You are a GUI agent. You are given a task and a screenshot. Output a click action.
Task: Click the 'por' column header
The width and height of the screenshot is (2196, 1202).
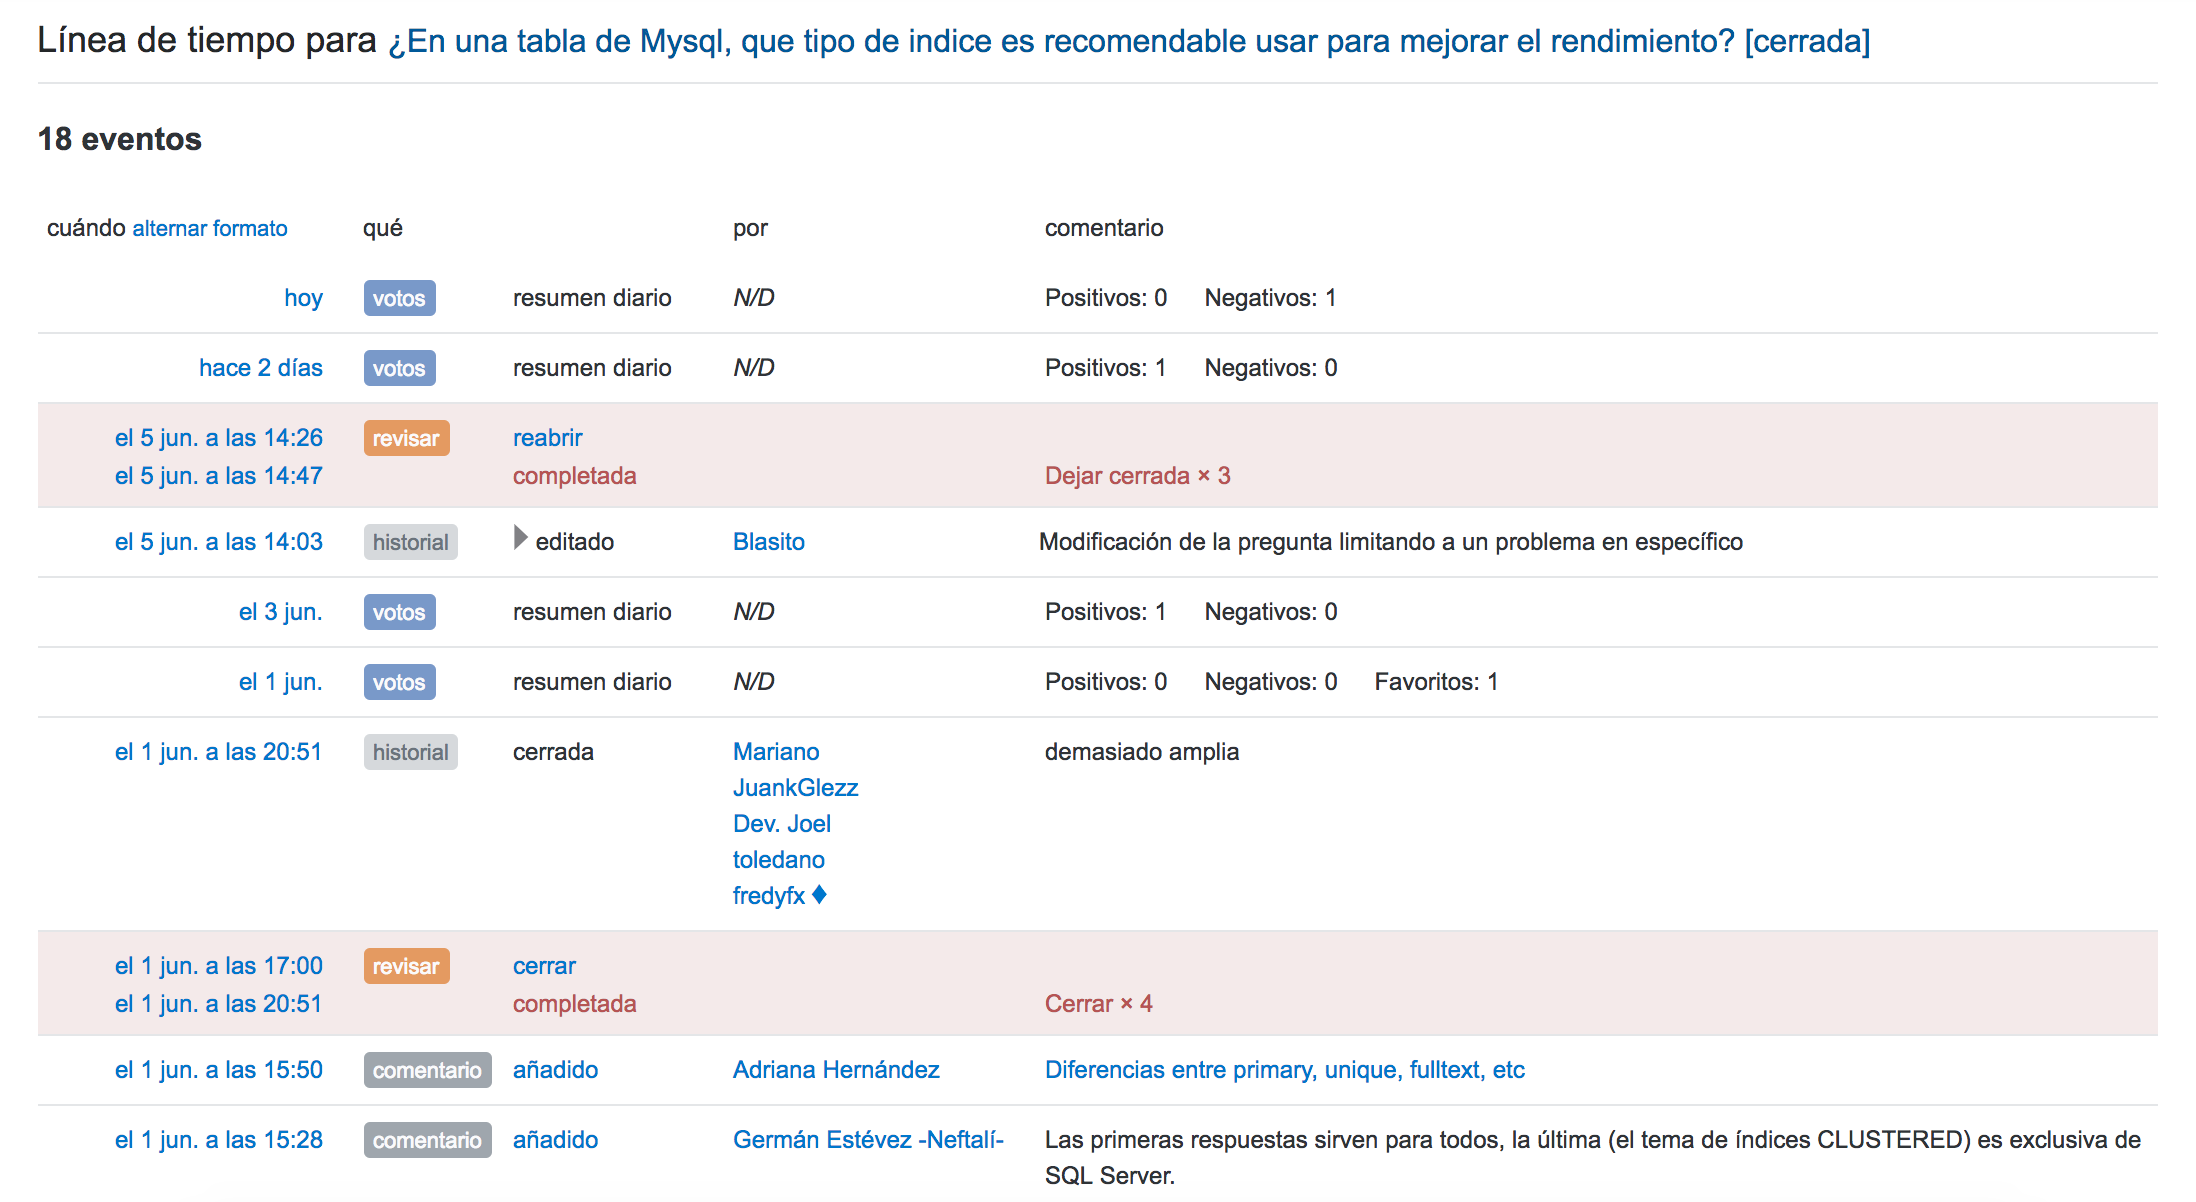click(750, 229)
